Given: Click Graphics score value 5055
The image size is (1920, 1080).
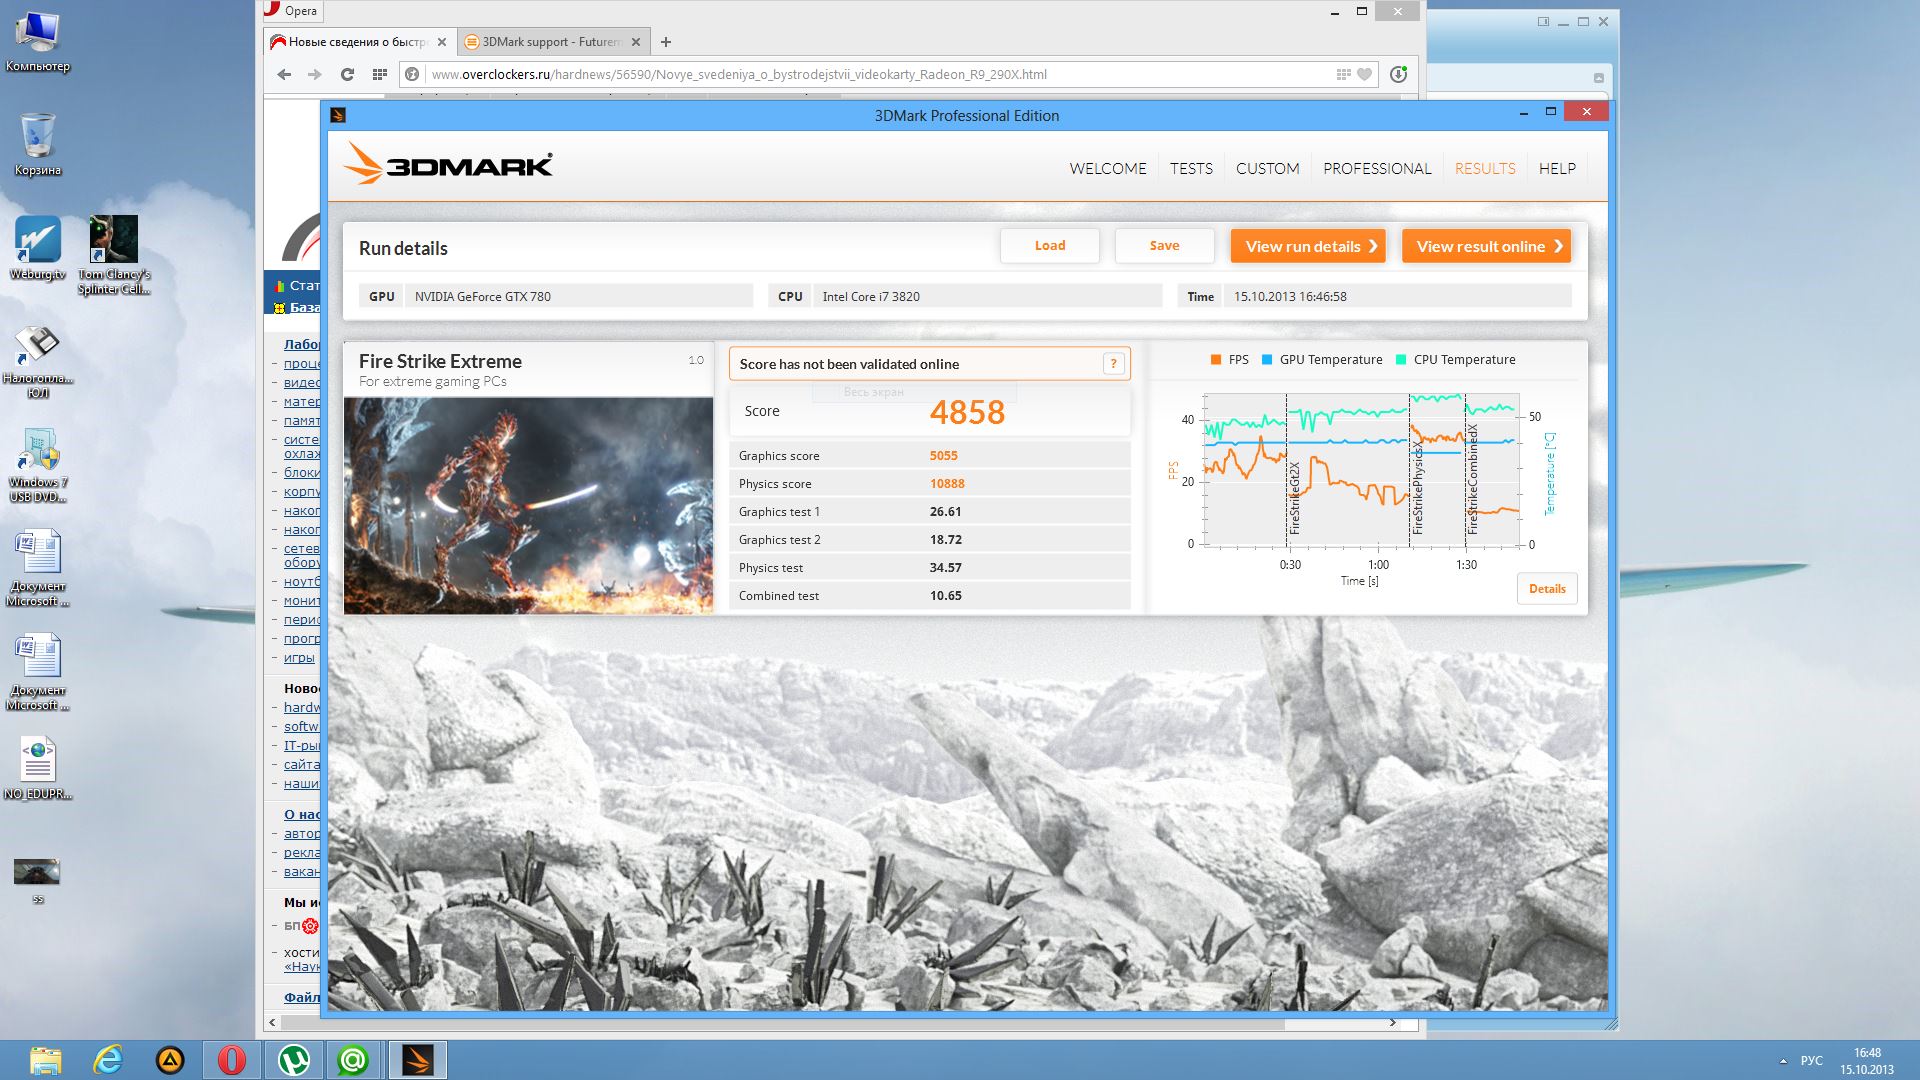Looking at the screenshot, I should [944, 456].
